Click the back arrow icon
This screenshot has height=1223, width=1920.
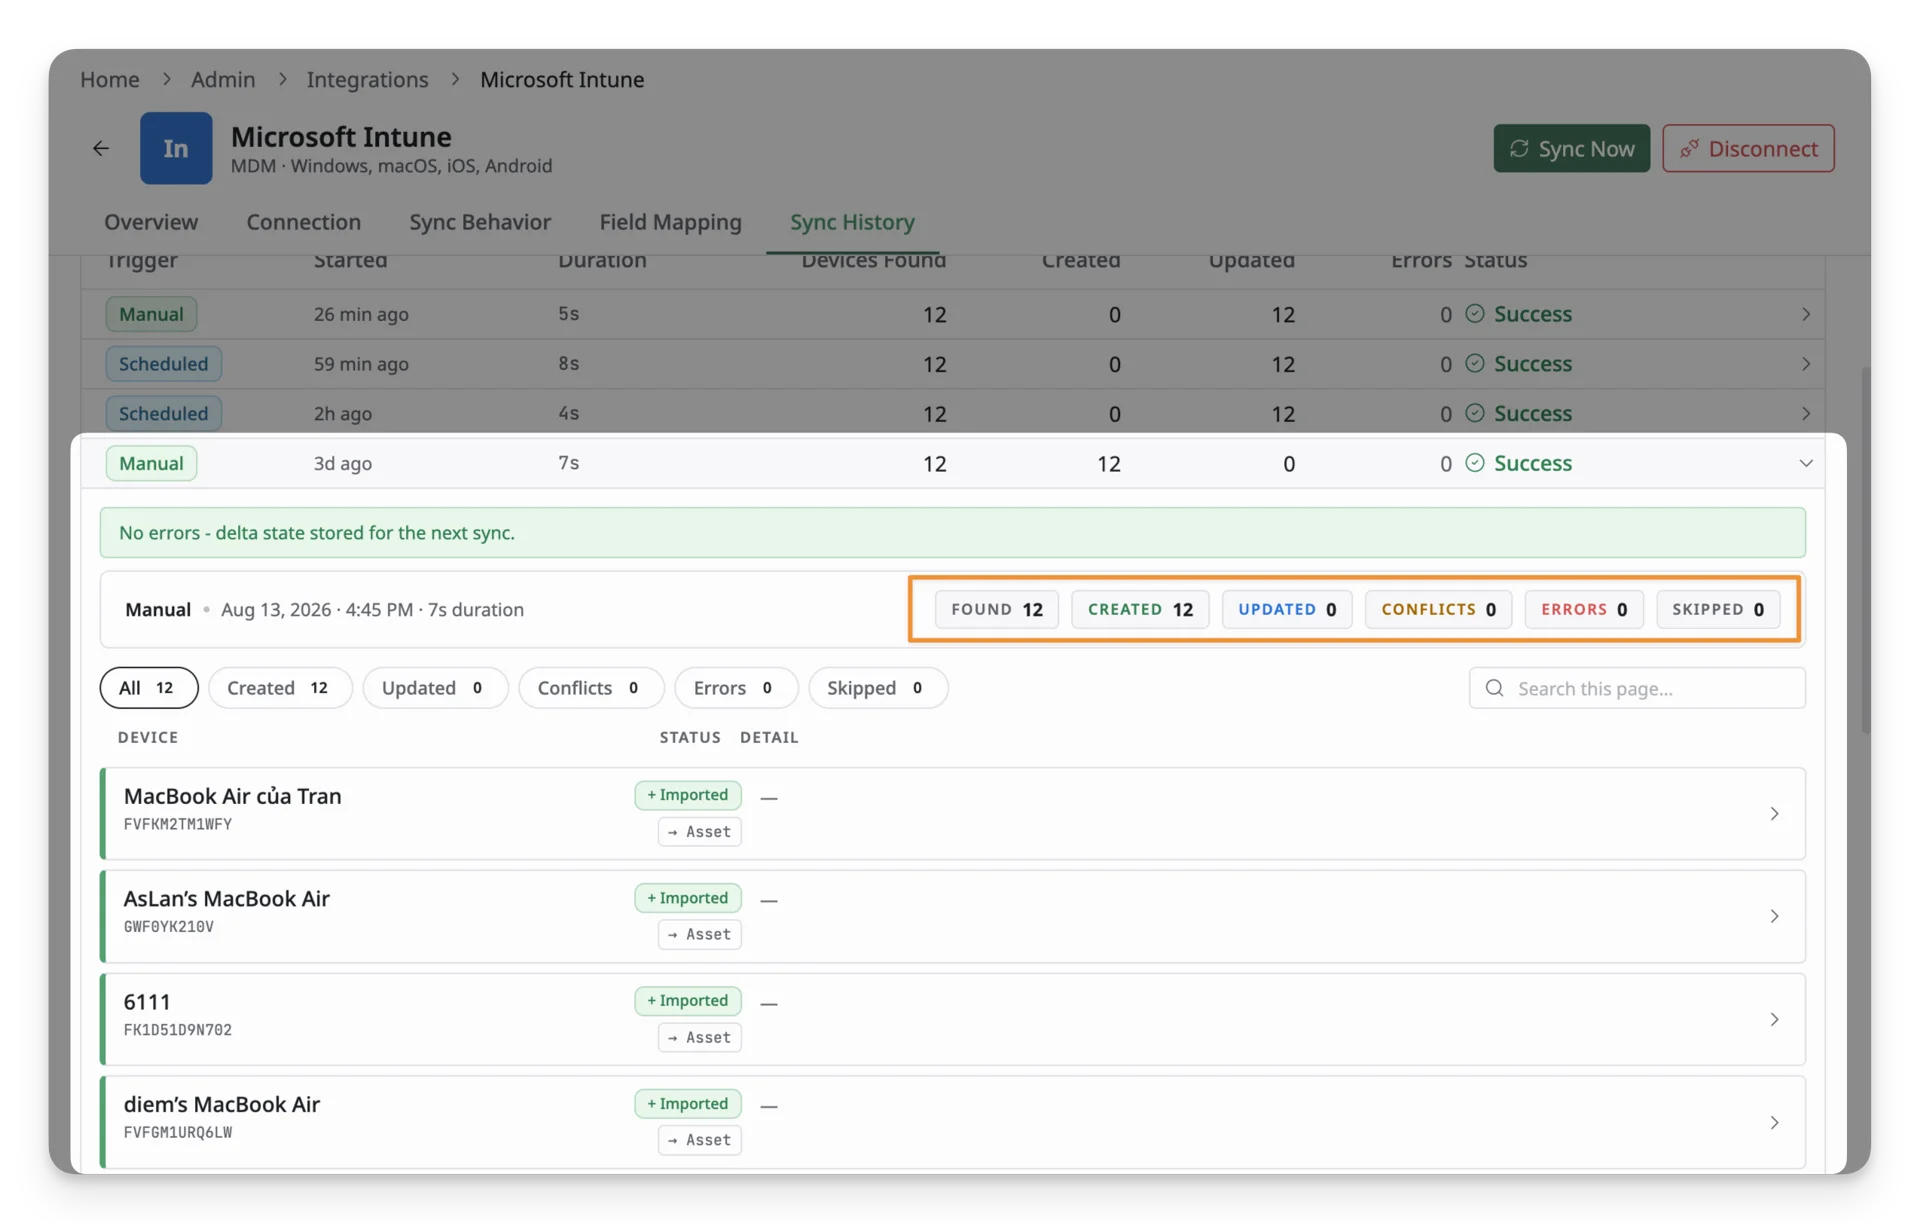tap(101, 148)
